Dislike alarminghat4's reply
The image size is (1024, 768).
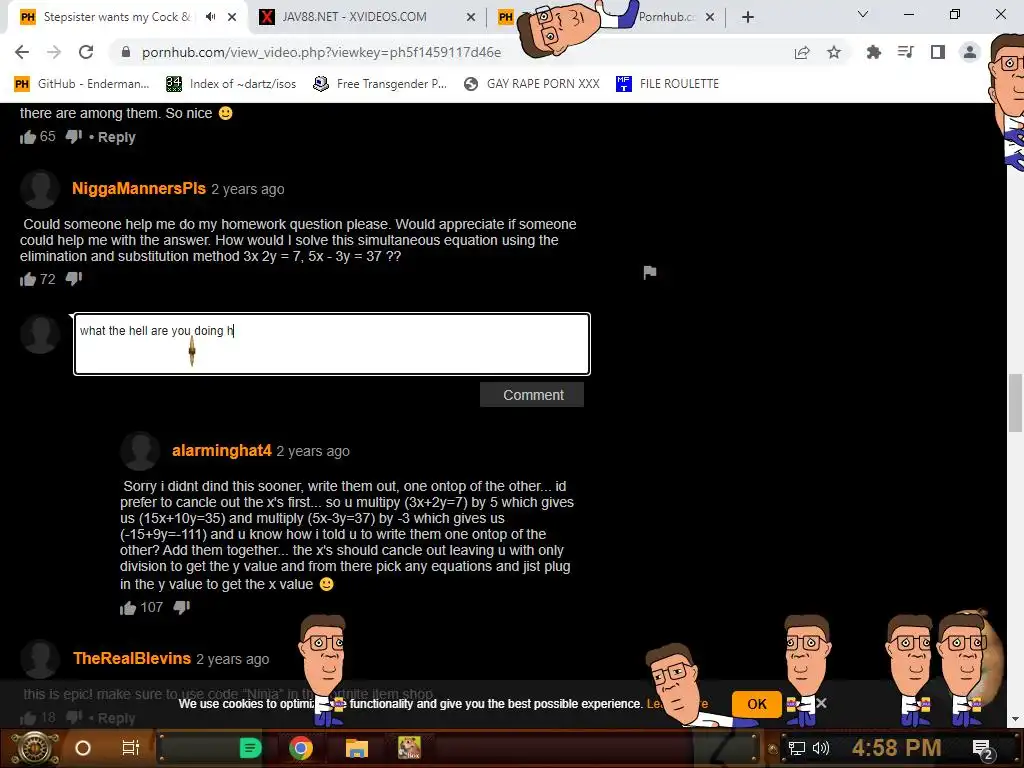click(182, 607)
